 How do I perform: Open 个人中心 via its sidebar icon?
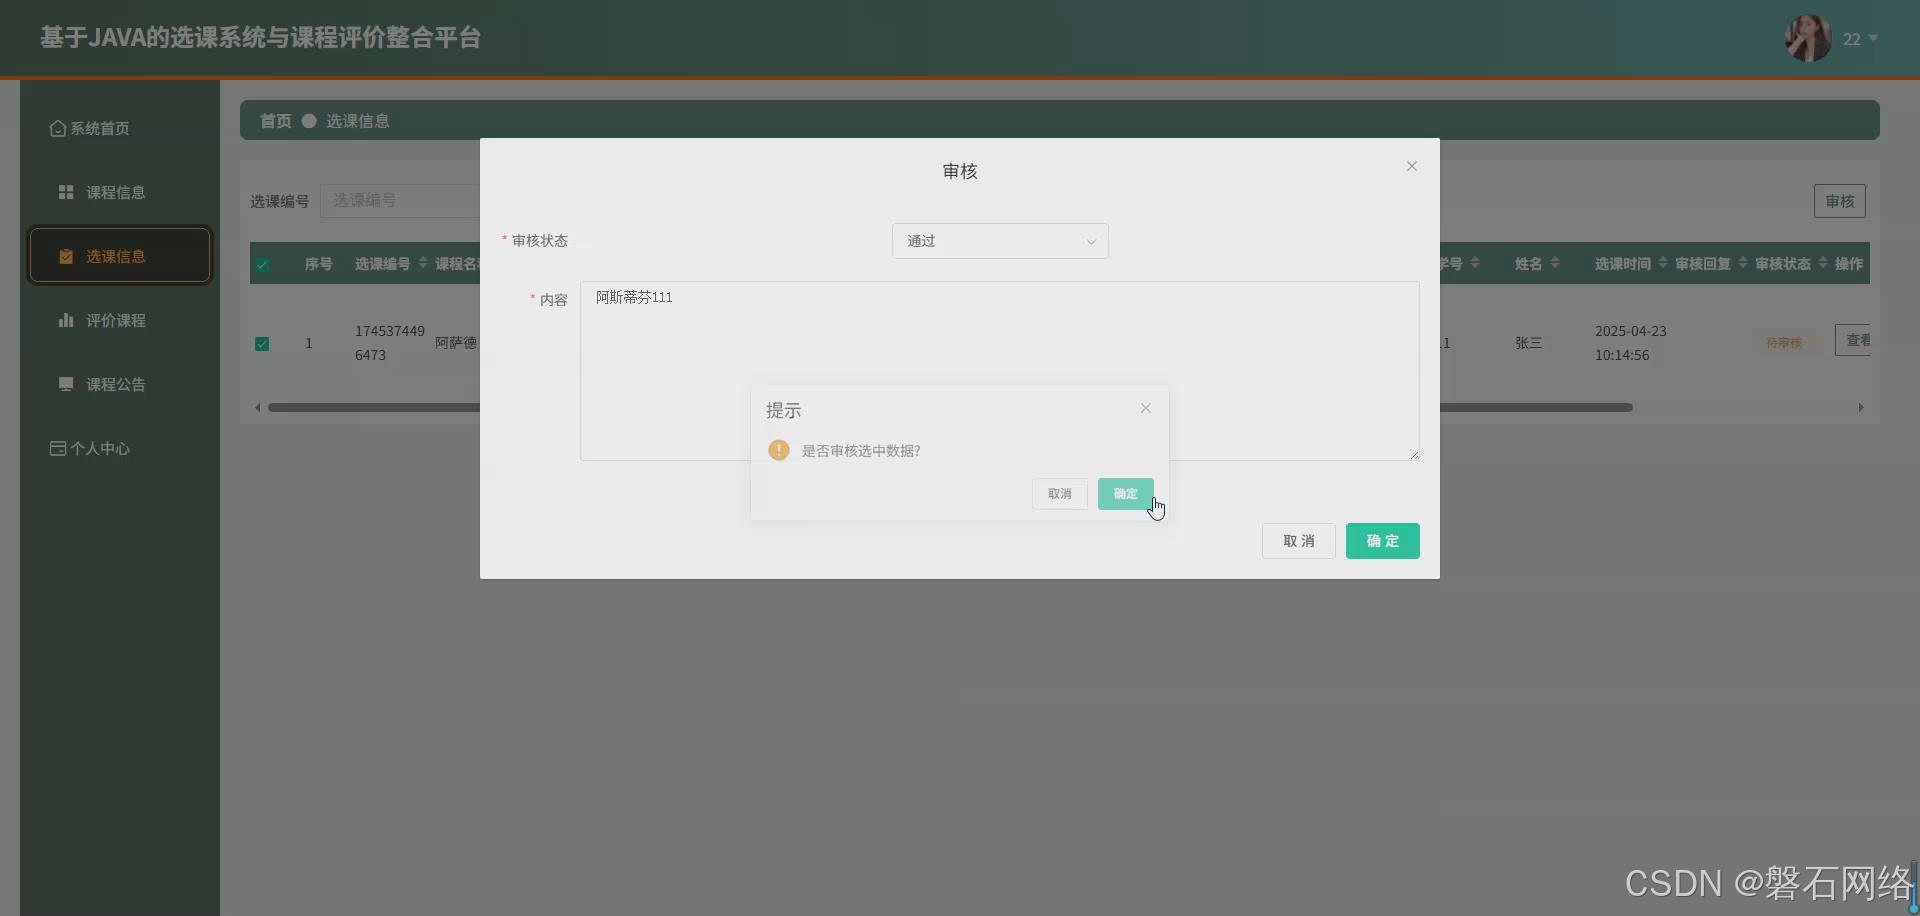point(57,448)
